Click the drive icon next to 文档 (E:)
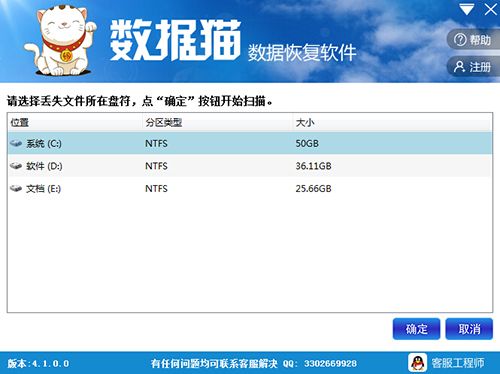Image resolution: width=500 pixels, height=374 pixels. [x=16, y=189]
